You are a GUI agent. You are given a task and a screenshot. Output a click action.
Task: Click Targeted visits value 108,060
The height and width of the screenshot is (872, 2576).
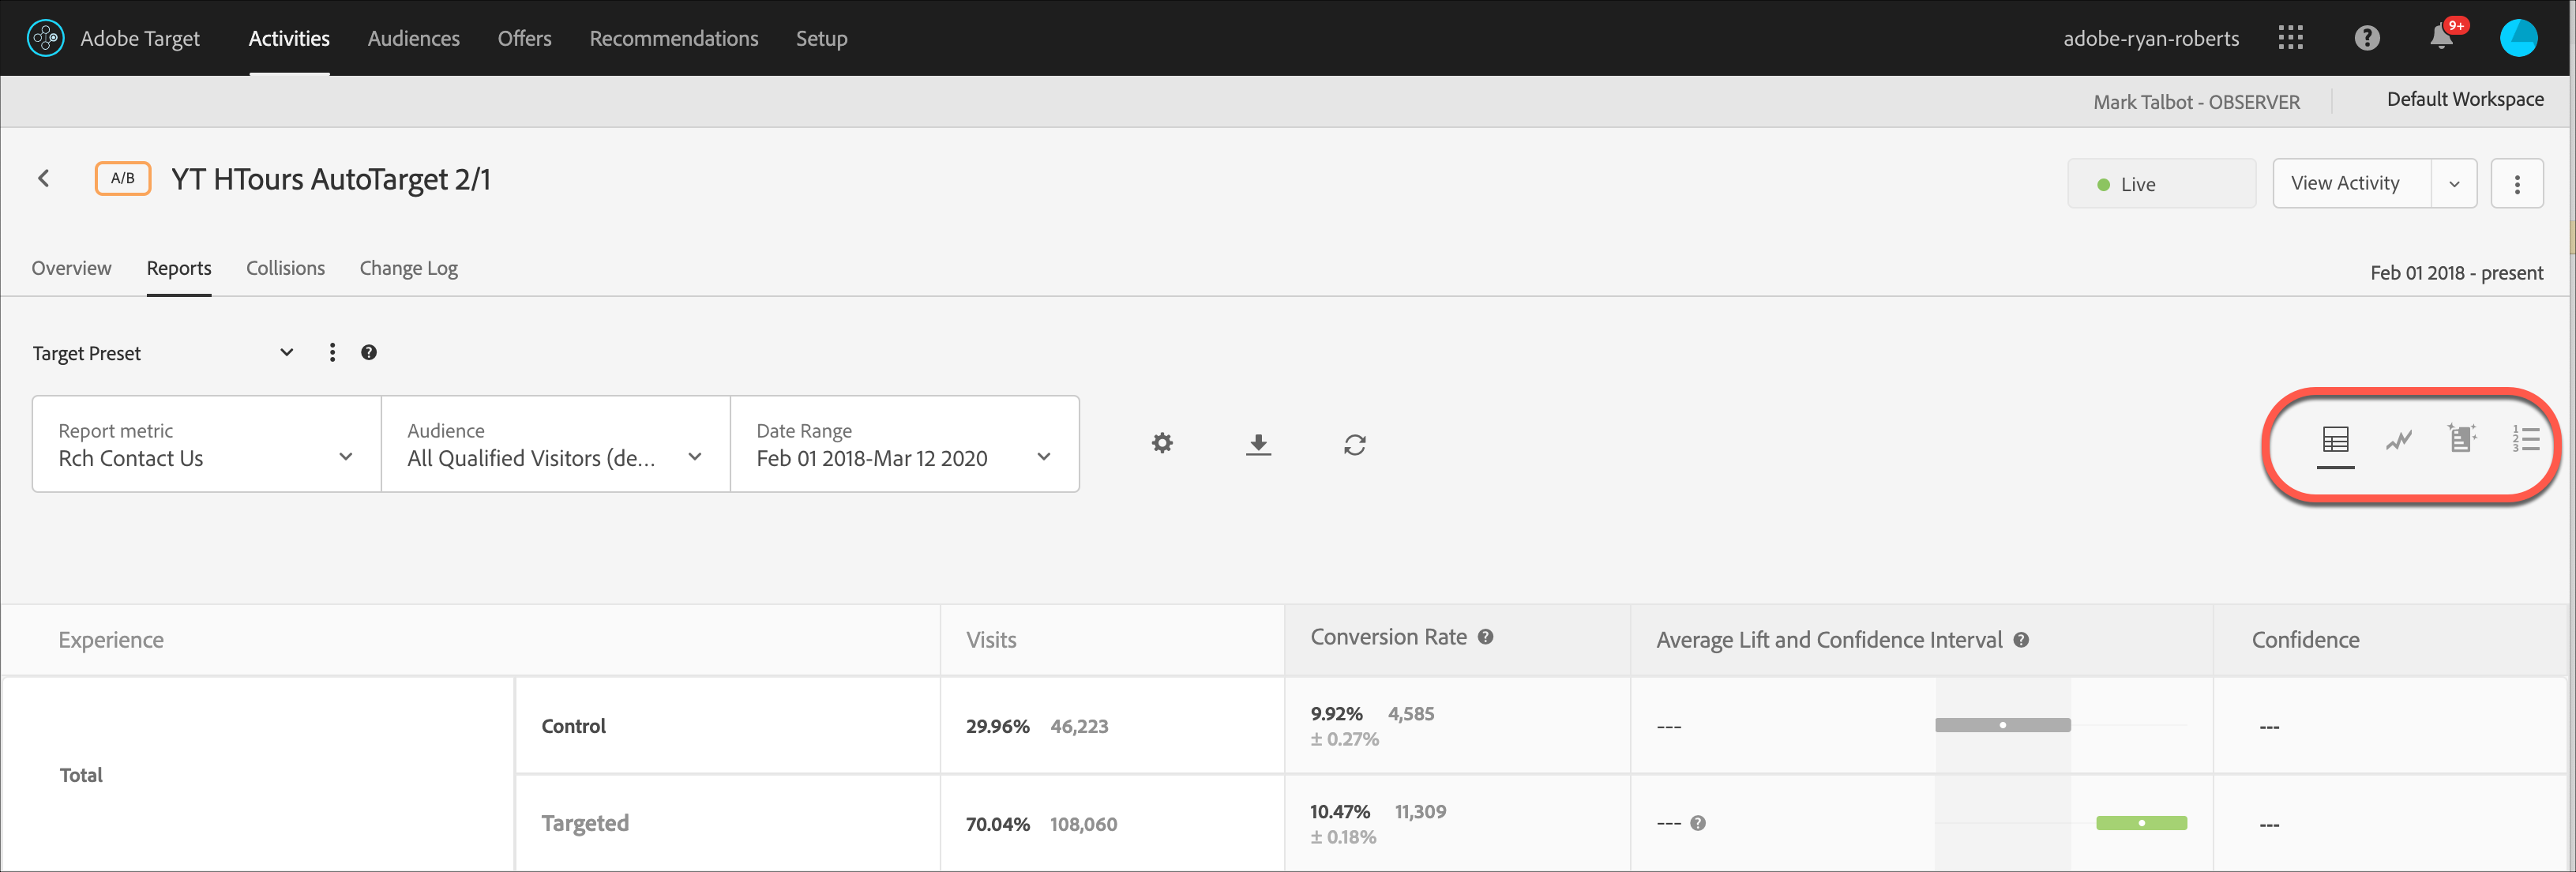tap(1083, 824)
